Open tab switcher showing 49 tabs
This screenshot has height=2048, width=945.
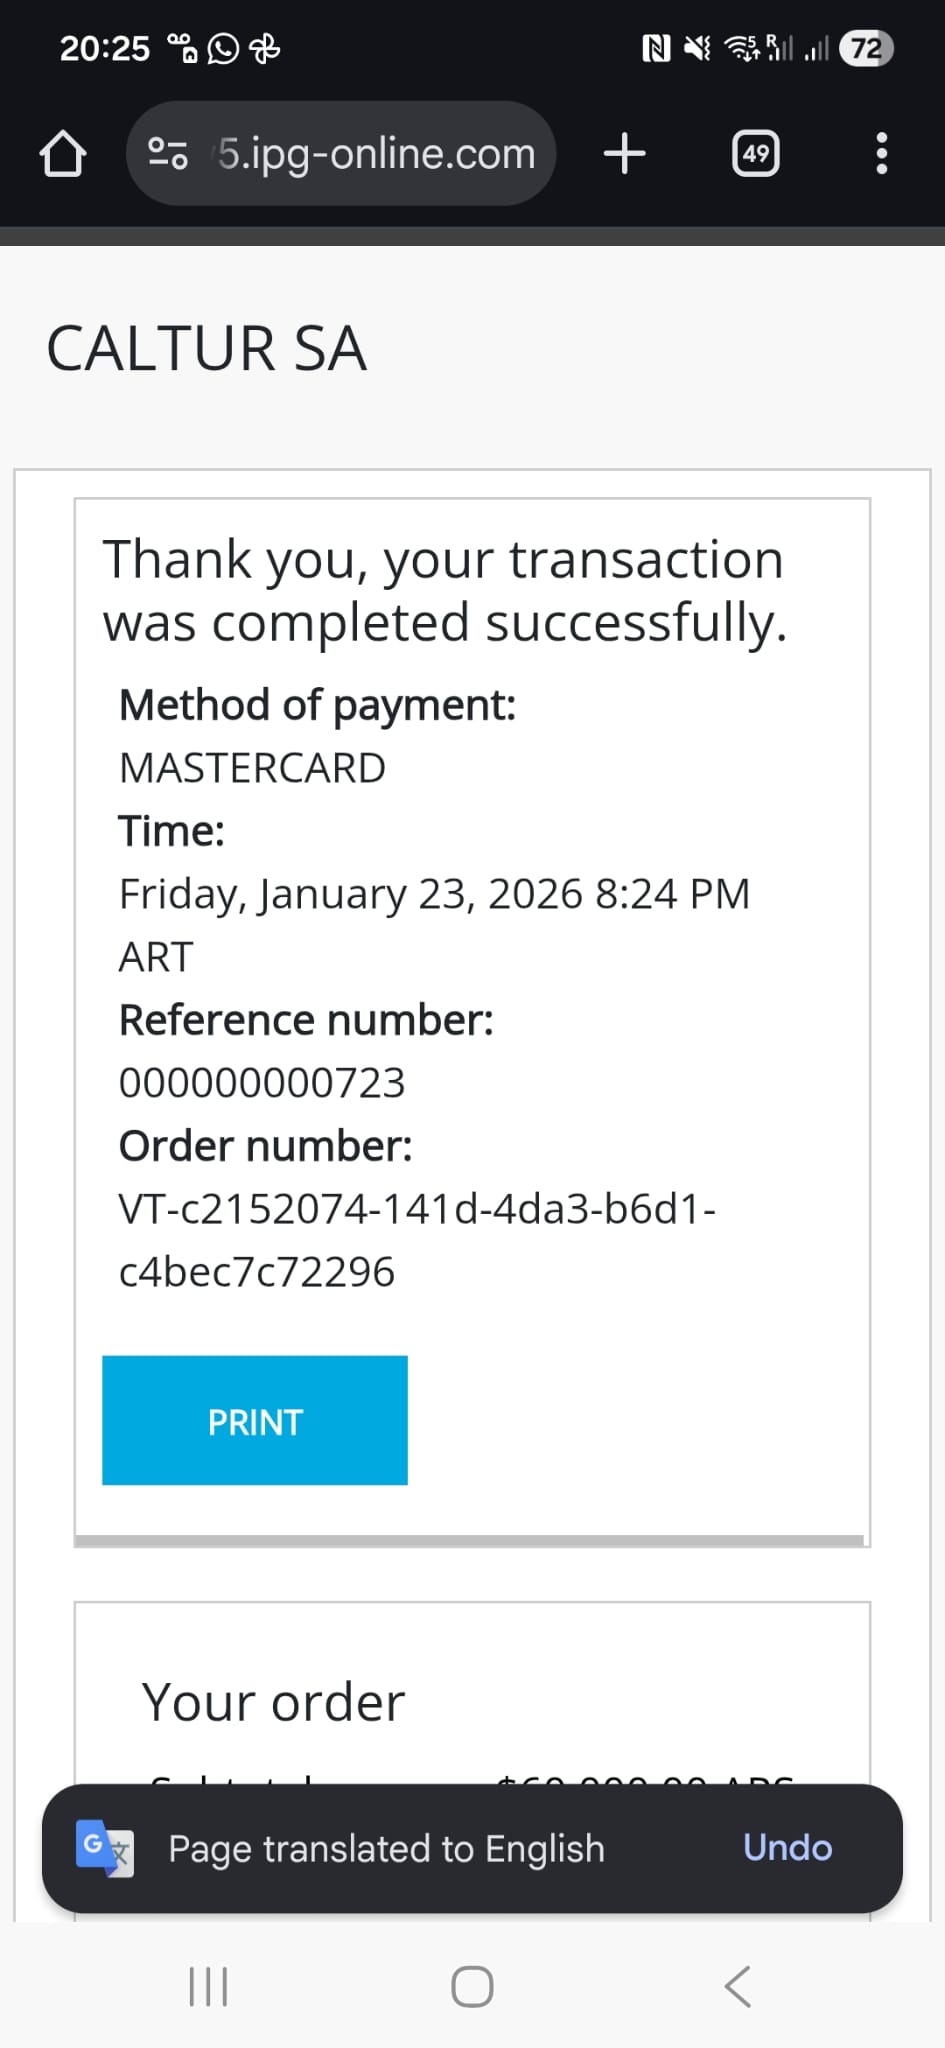pos(756,154)
